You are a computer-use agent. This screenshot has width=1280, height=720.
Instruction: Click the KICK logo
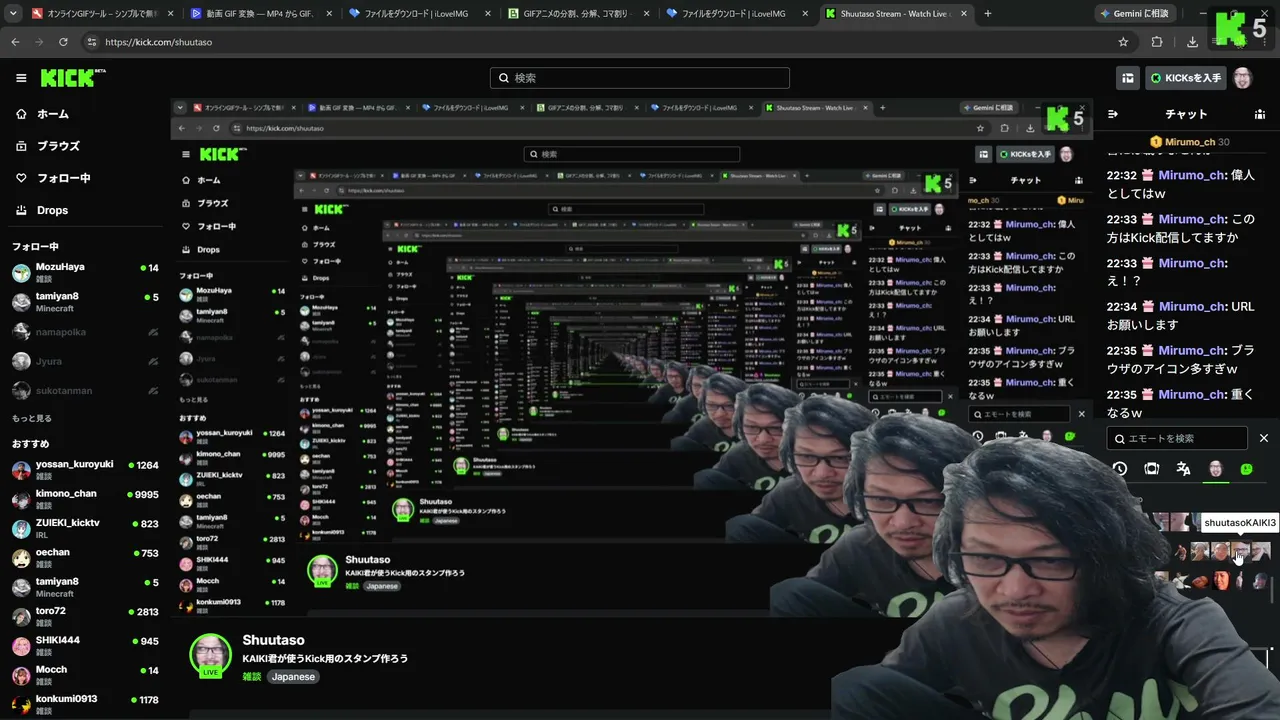pos(73,78)
